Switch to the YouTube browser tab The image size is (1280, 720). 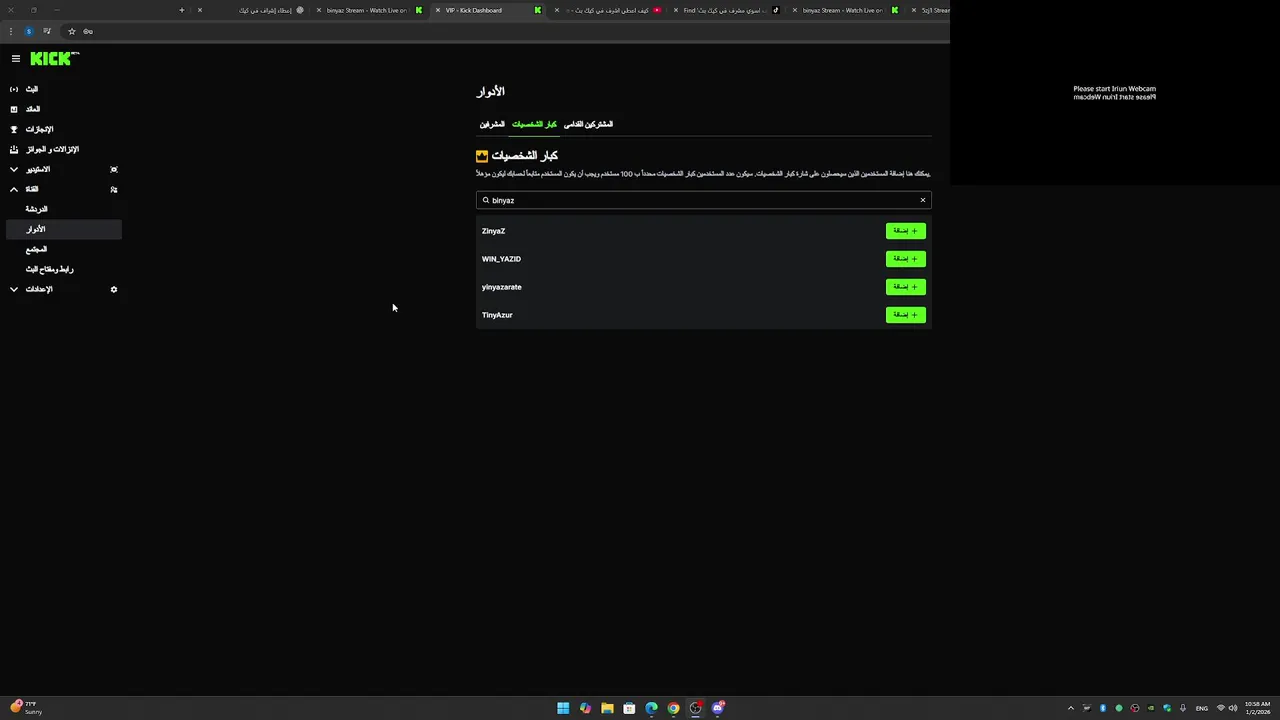(610, 10)
